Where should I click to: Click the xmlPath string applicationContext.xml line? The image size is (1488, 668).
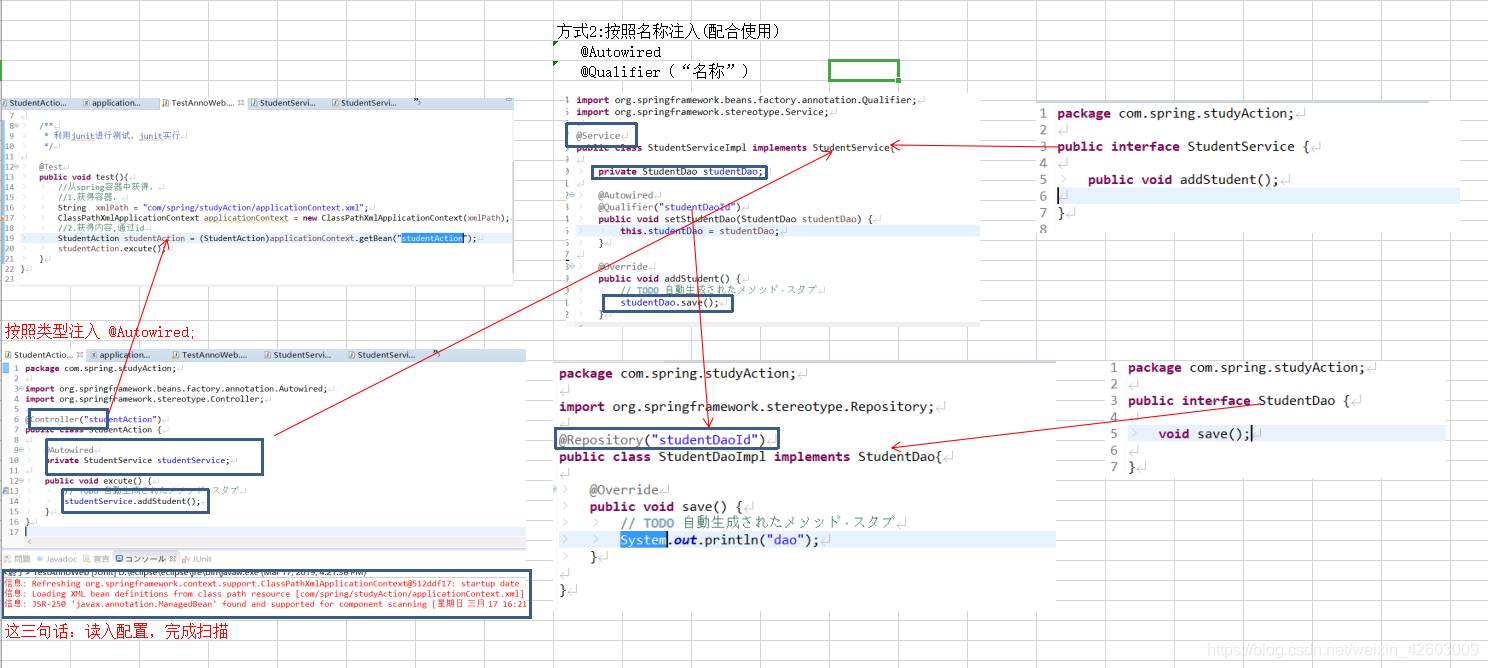tap(215, 207)
